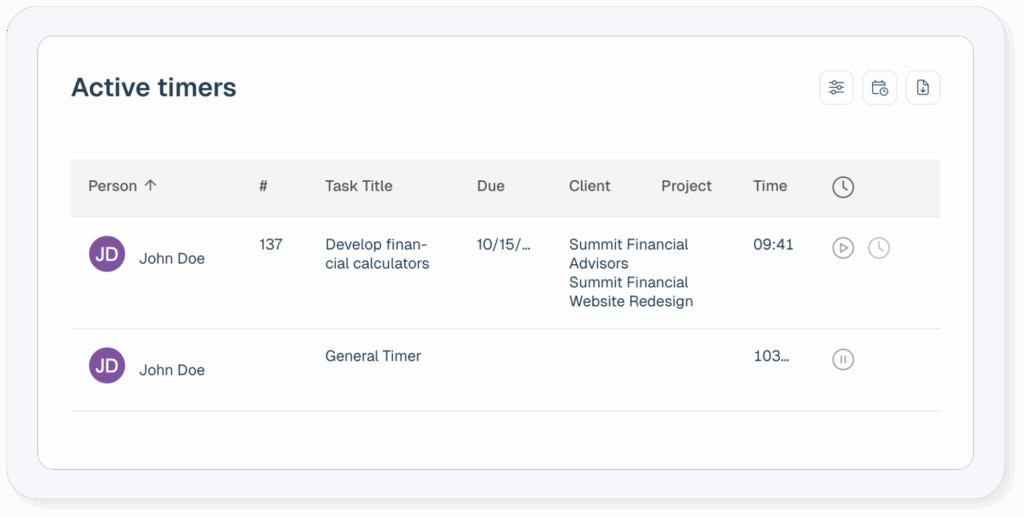Click the Due column header
The width and height of the screenshot is (1024, 518).
[490, 186]
